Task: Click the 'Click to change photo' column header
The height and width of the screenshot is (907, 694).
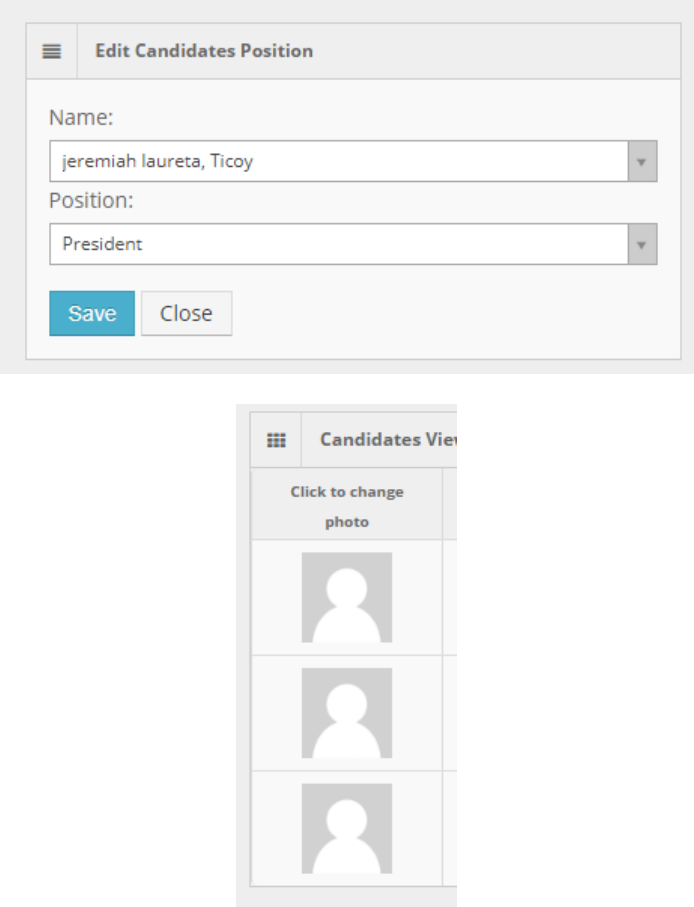Action: tap(347, 506)
